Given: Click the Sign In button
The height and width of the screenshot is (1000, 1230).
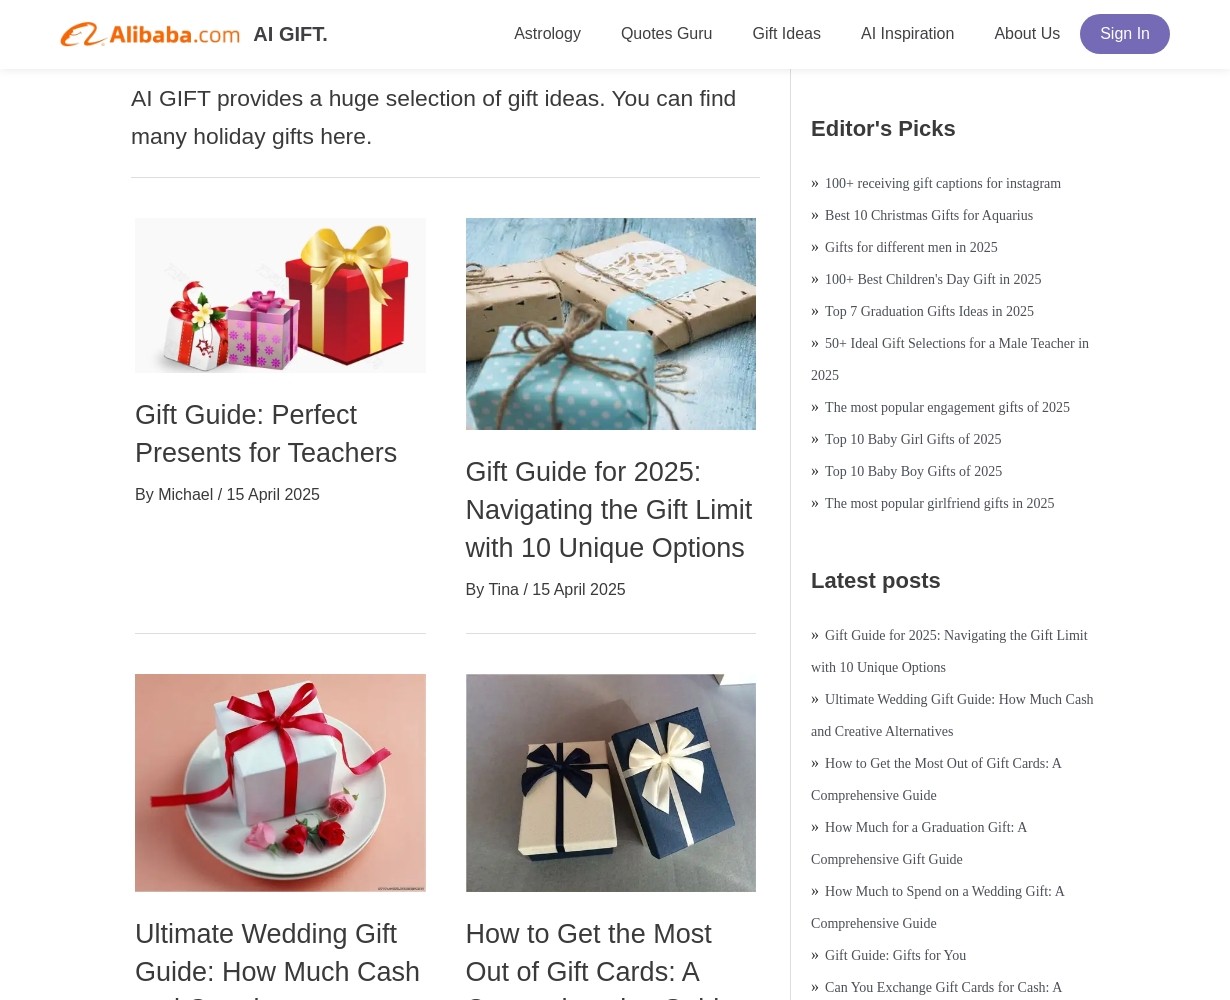Looking at the screenshot, I should 1125,34.
